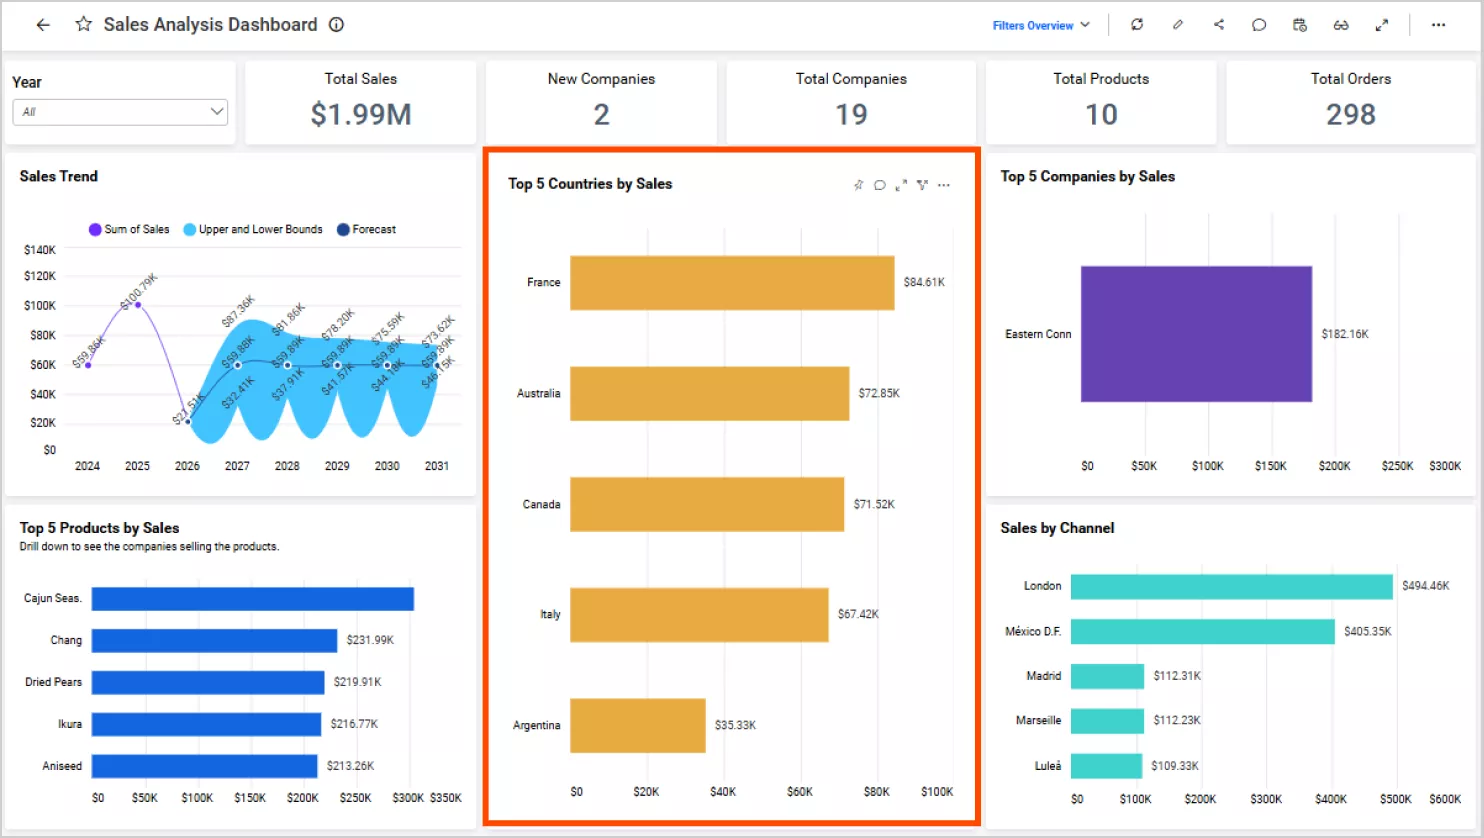
Task: Drill down on the Cajun Seas. bar
Action: click(x=253, y=599)
